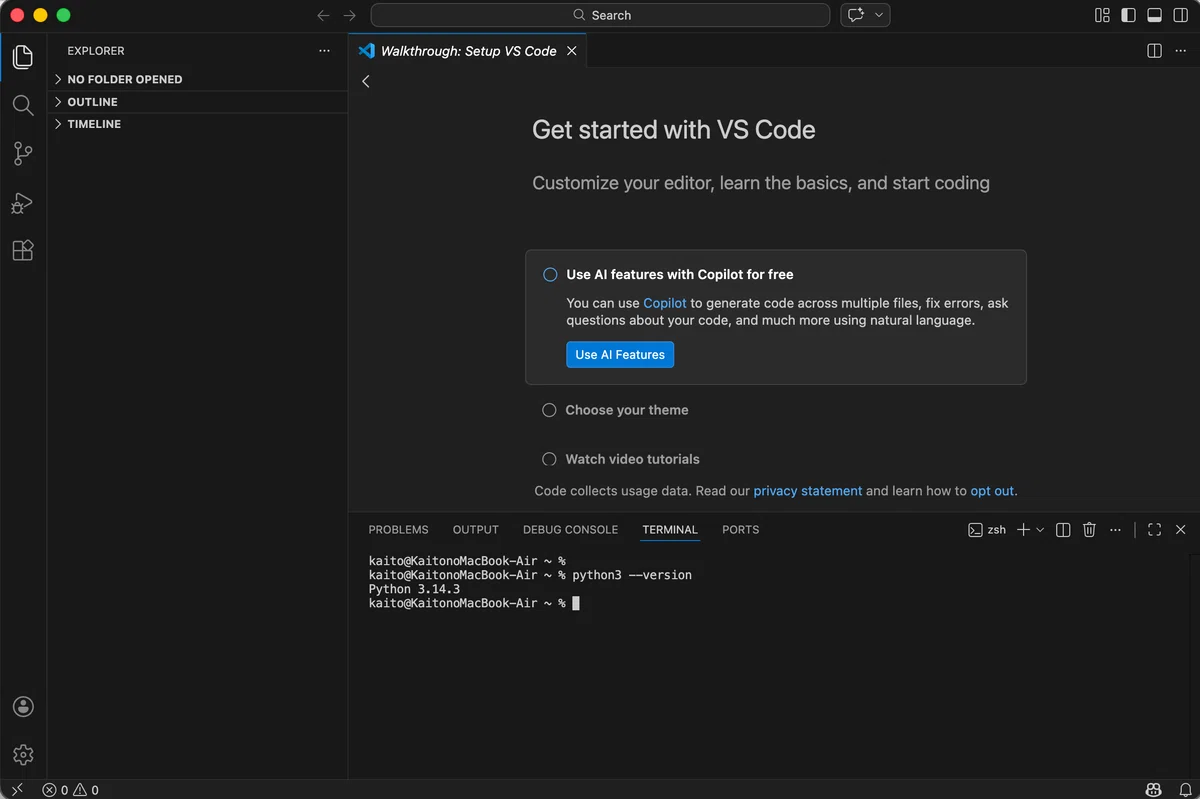
Task: Click the Customize Layout icon
Action: 1102,15
